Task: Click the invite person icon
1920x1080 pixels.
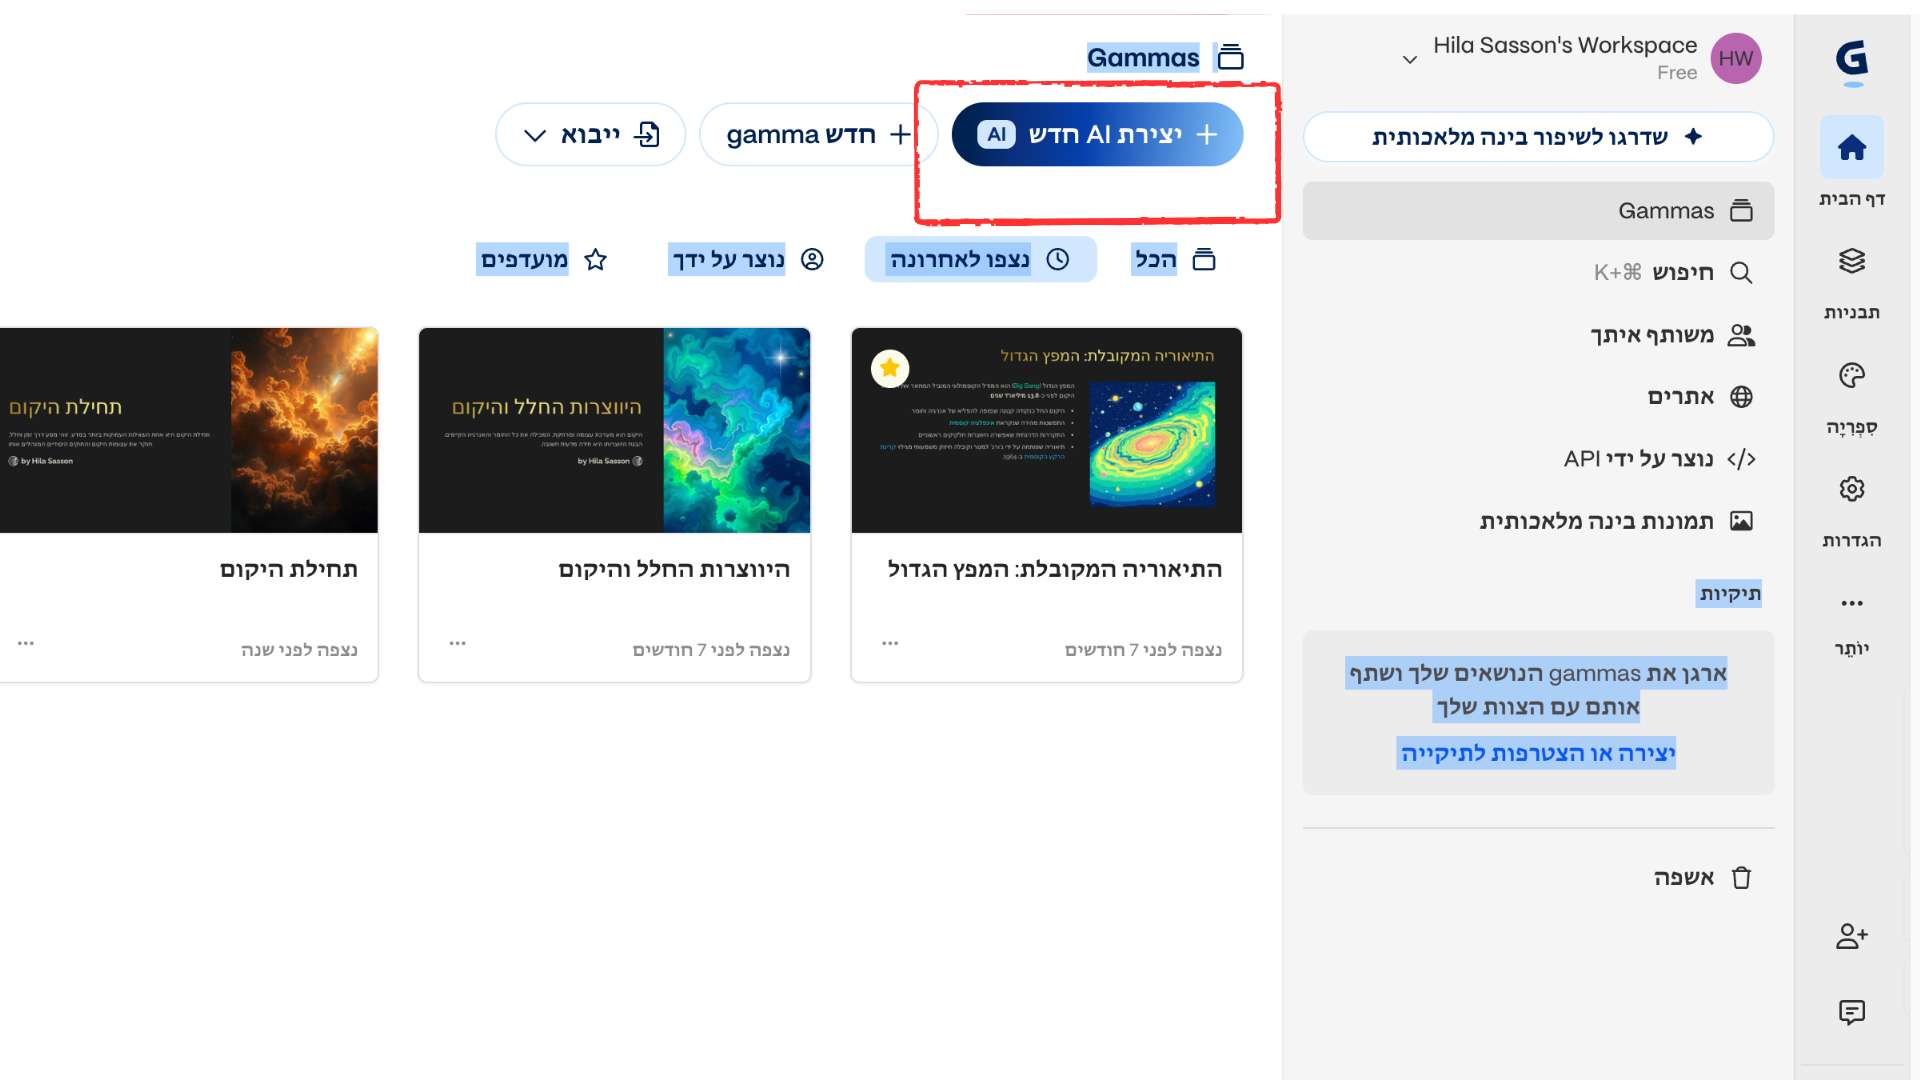Action: (1851, 936)
